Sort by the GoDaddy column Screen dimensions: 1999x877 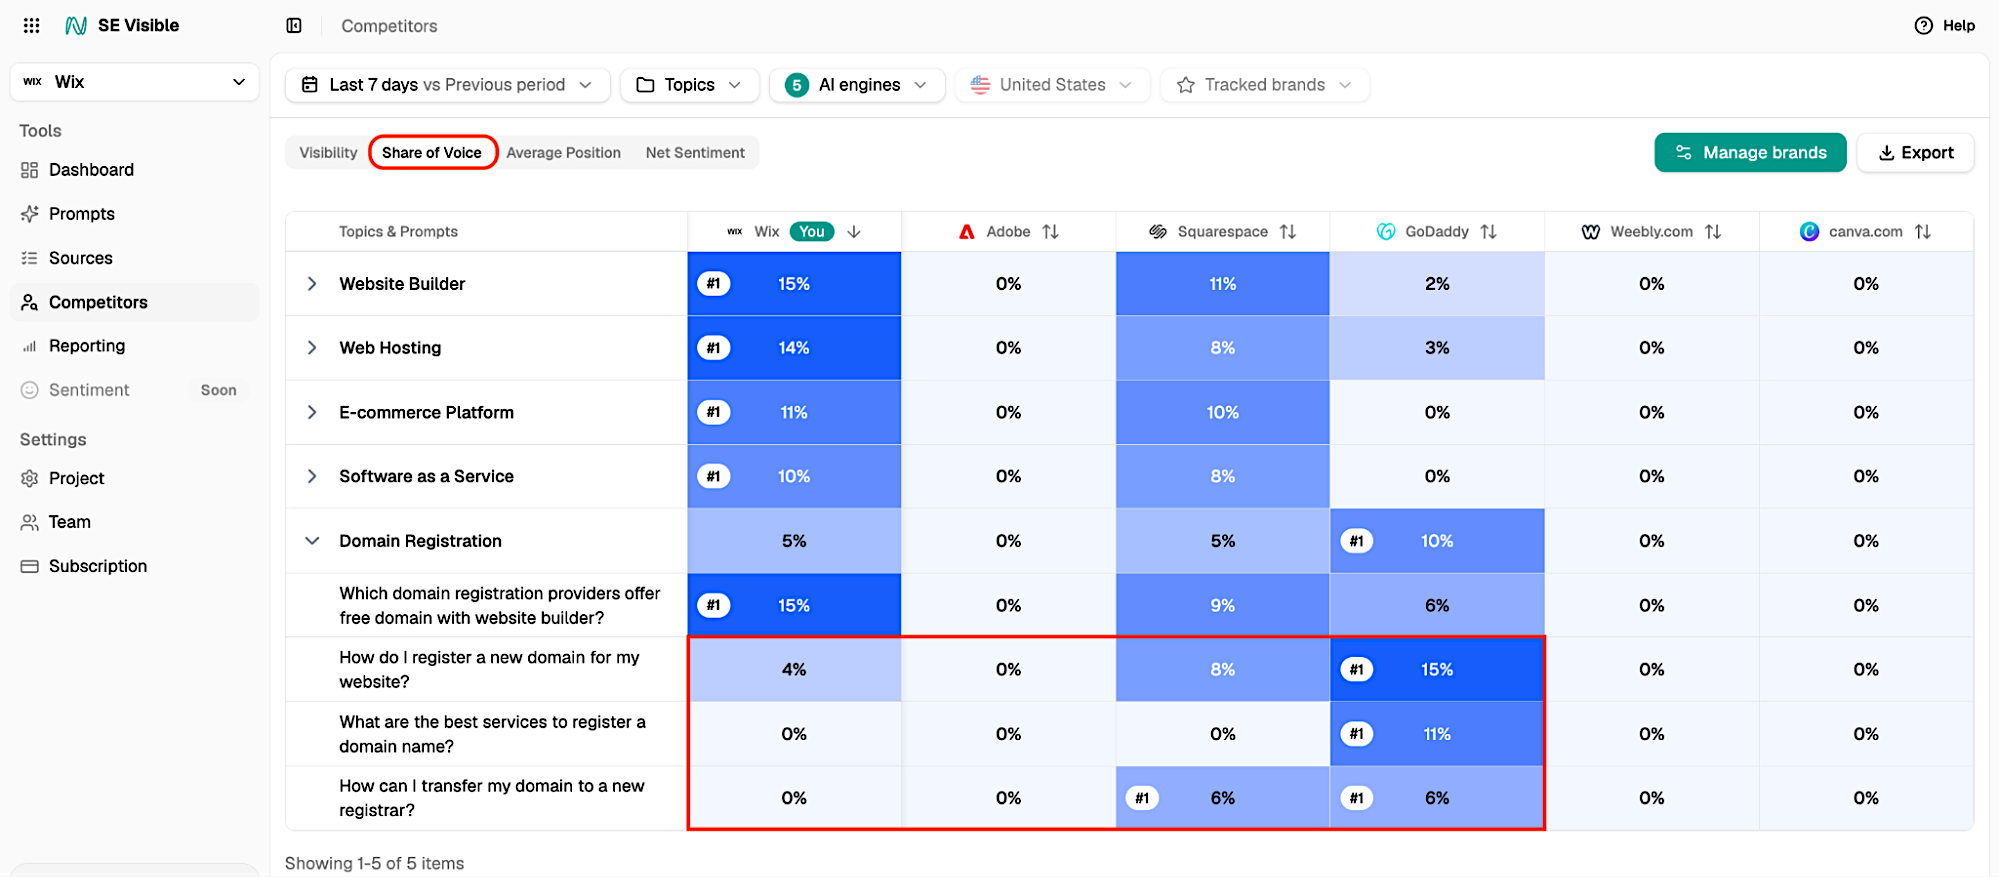[1489, 232]
